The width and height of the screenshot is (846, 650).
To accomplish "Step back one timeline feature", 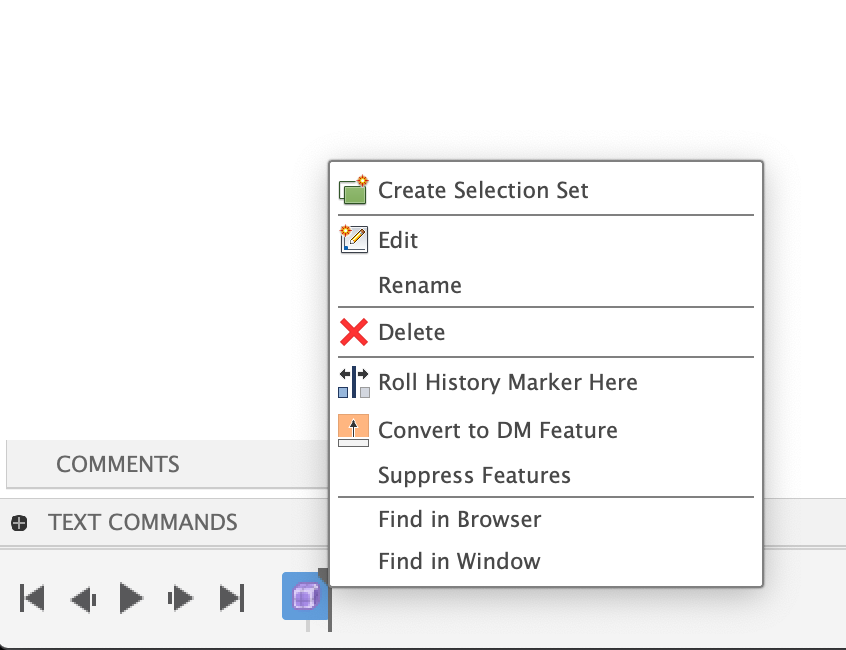I will (x=83, y=599).
